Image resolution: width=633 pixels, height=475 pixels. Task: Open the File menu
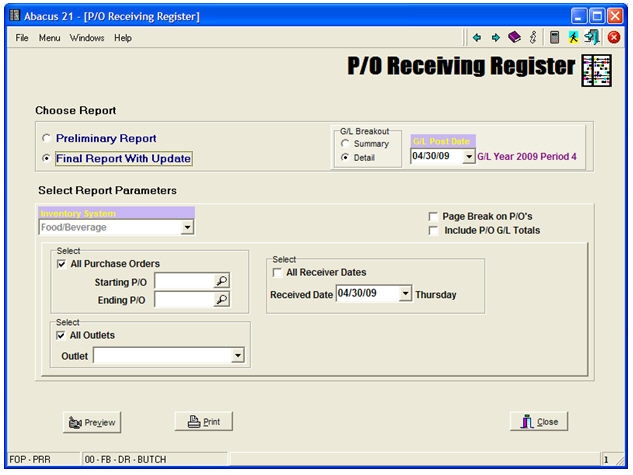(x=22, y=38)
